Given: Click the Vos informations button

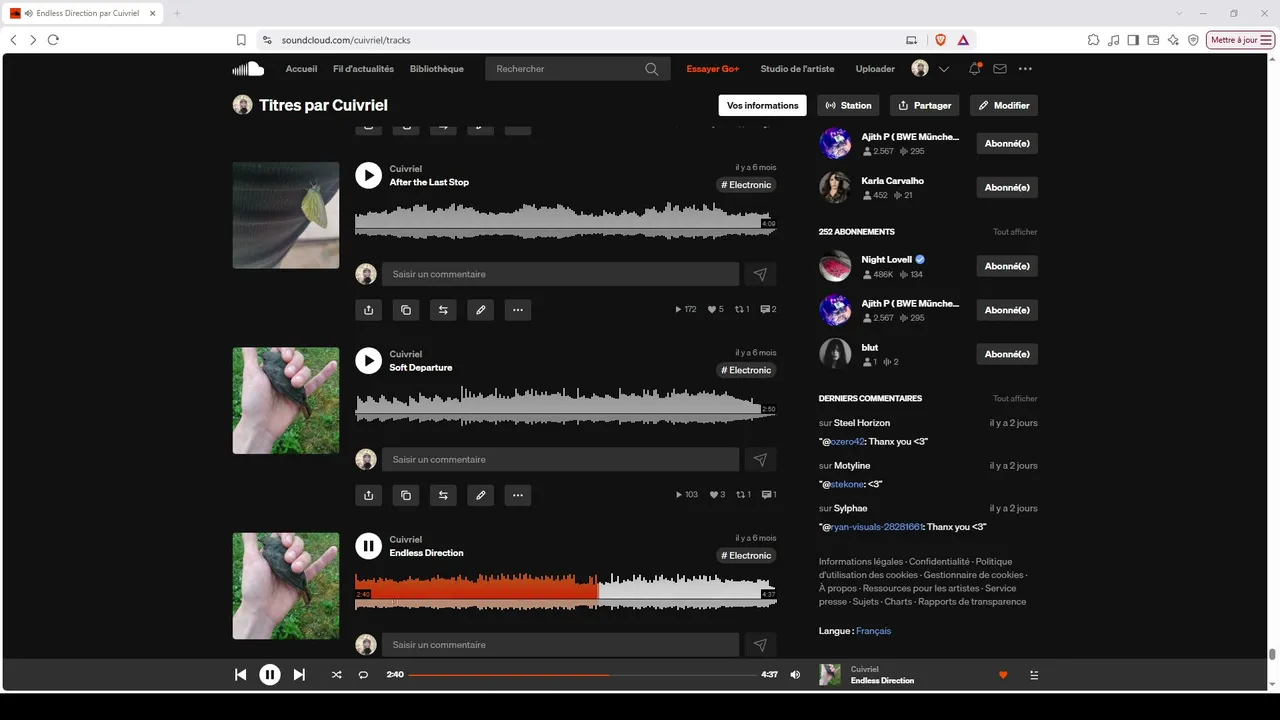Looking at the screenshot, I should pyautogui.click(x=763, y=105).
